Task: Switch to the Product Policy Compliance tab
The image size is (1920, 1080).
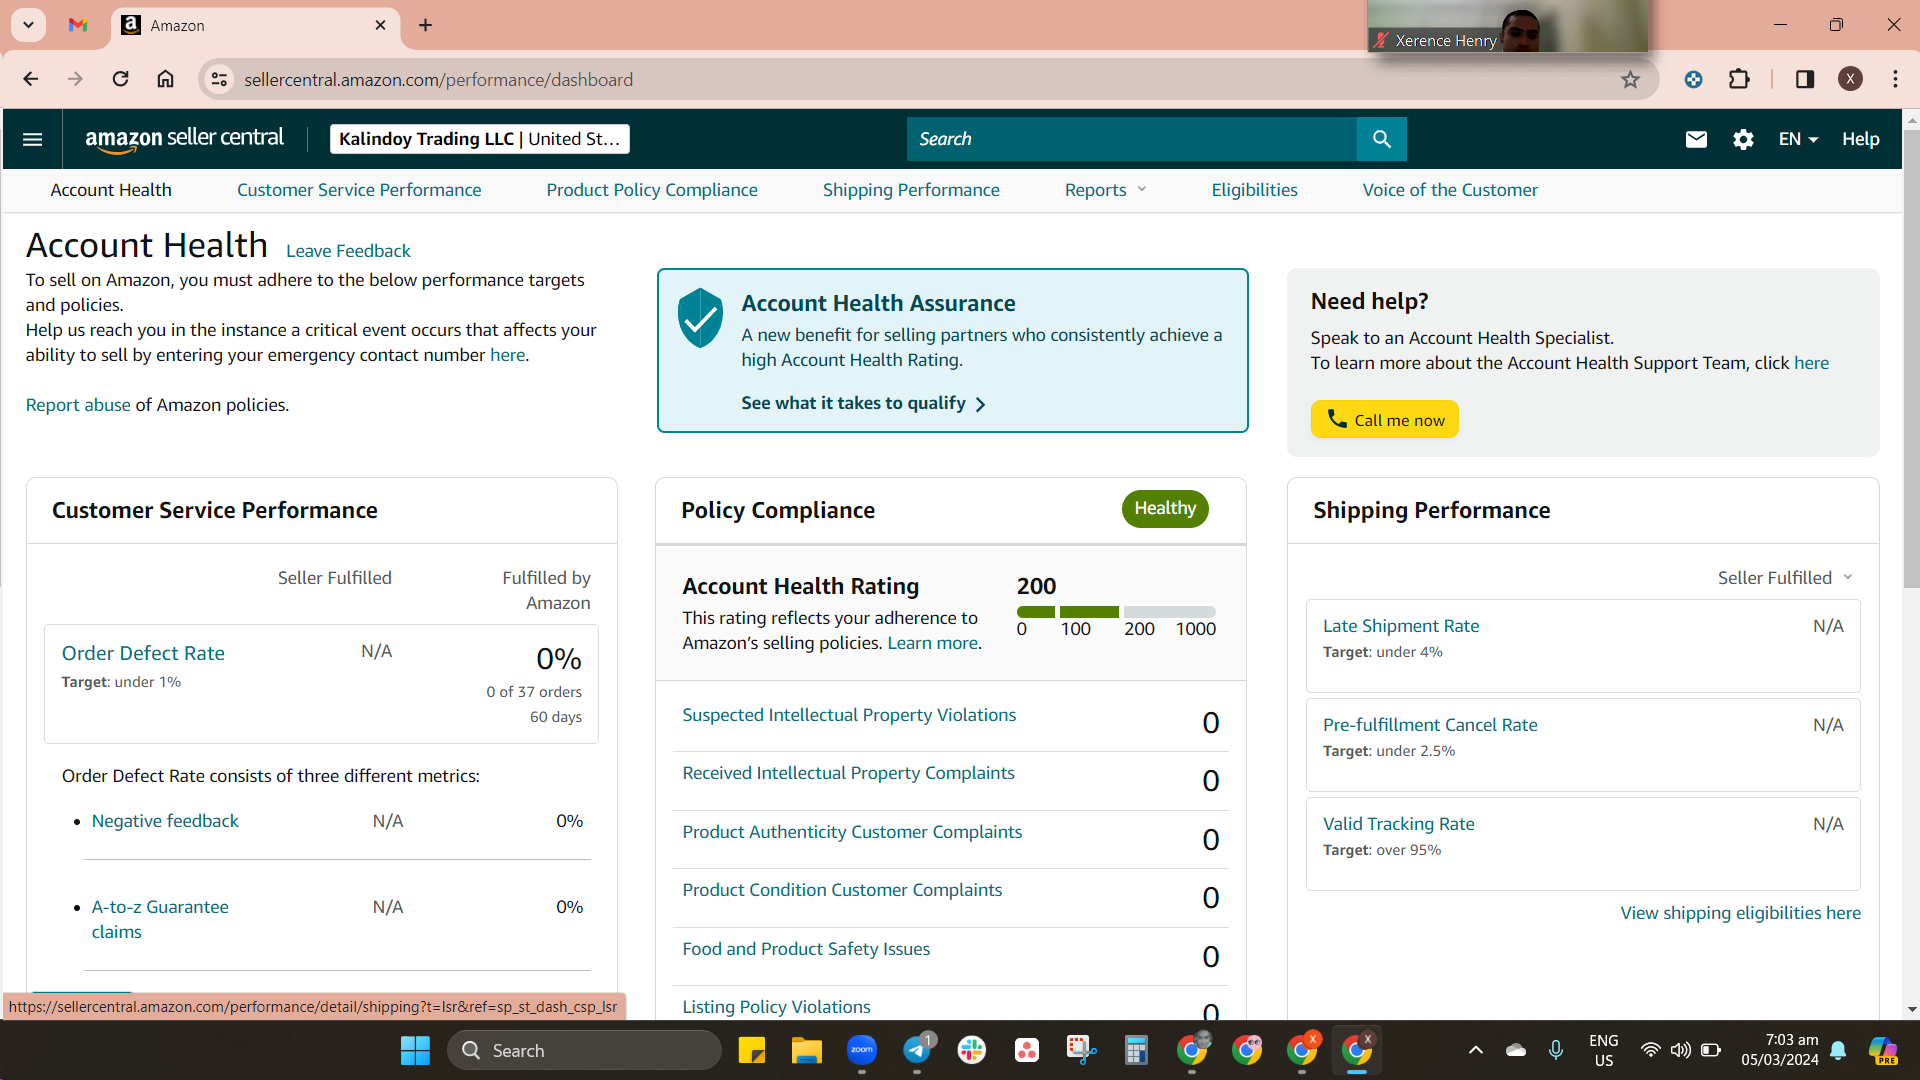Action: 652,190
